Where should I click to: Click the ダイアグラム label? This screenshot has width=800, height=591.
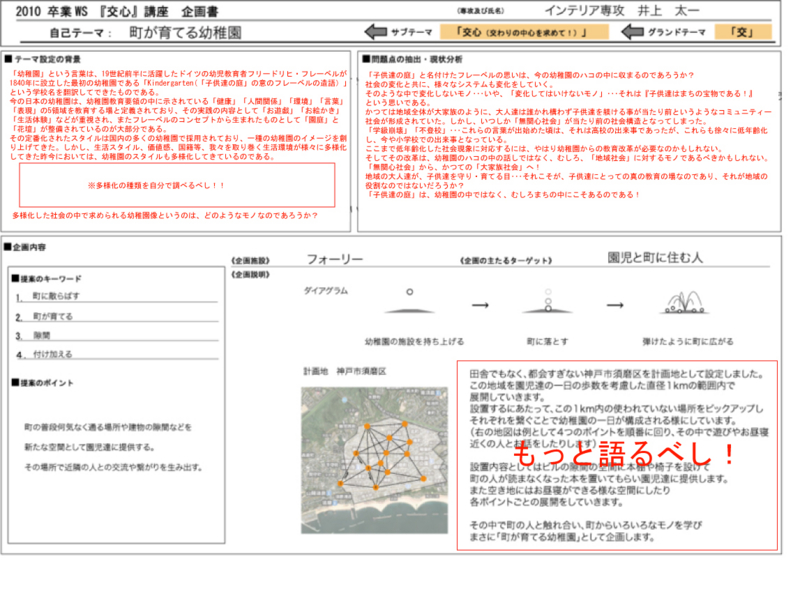tap(326, 291)
